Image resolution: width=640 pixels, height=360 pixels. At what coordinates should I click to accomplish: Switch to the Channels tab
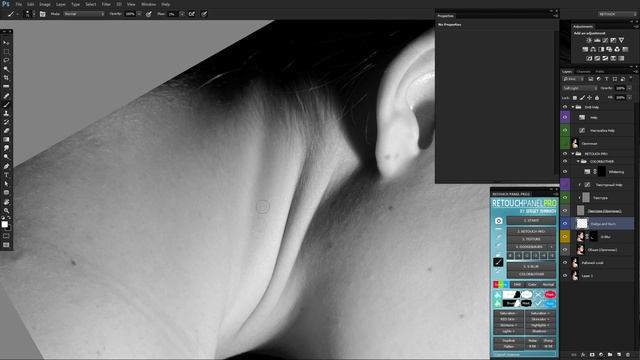[584, 71]
